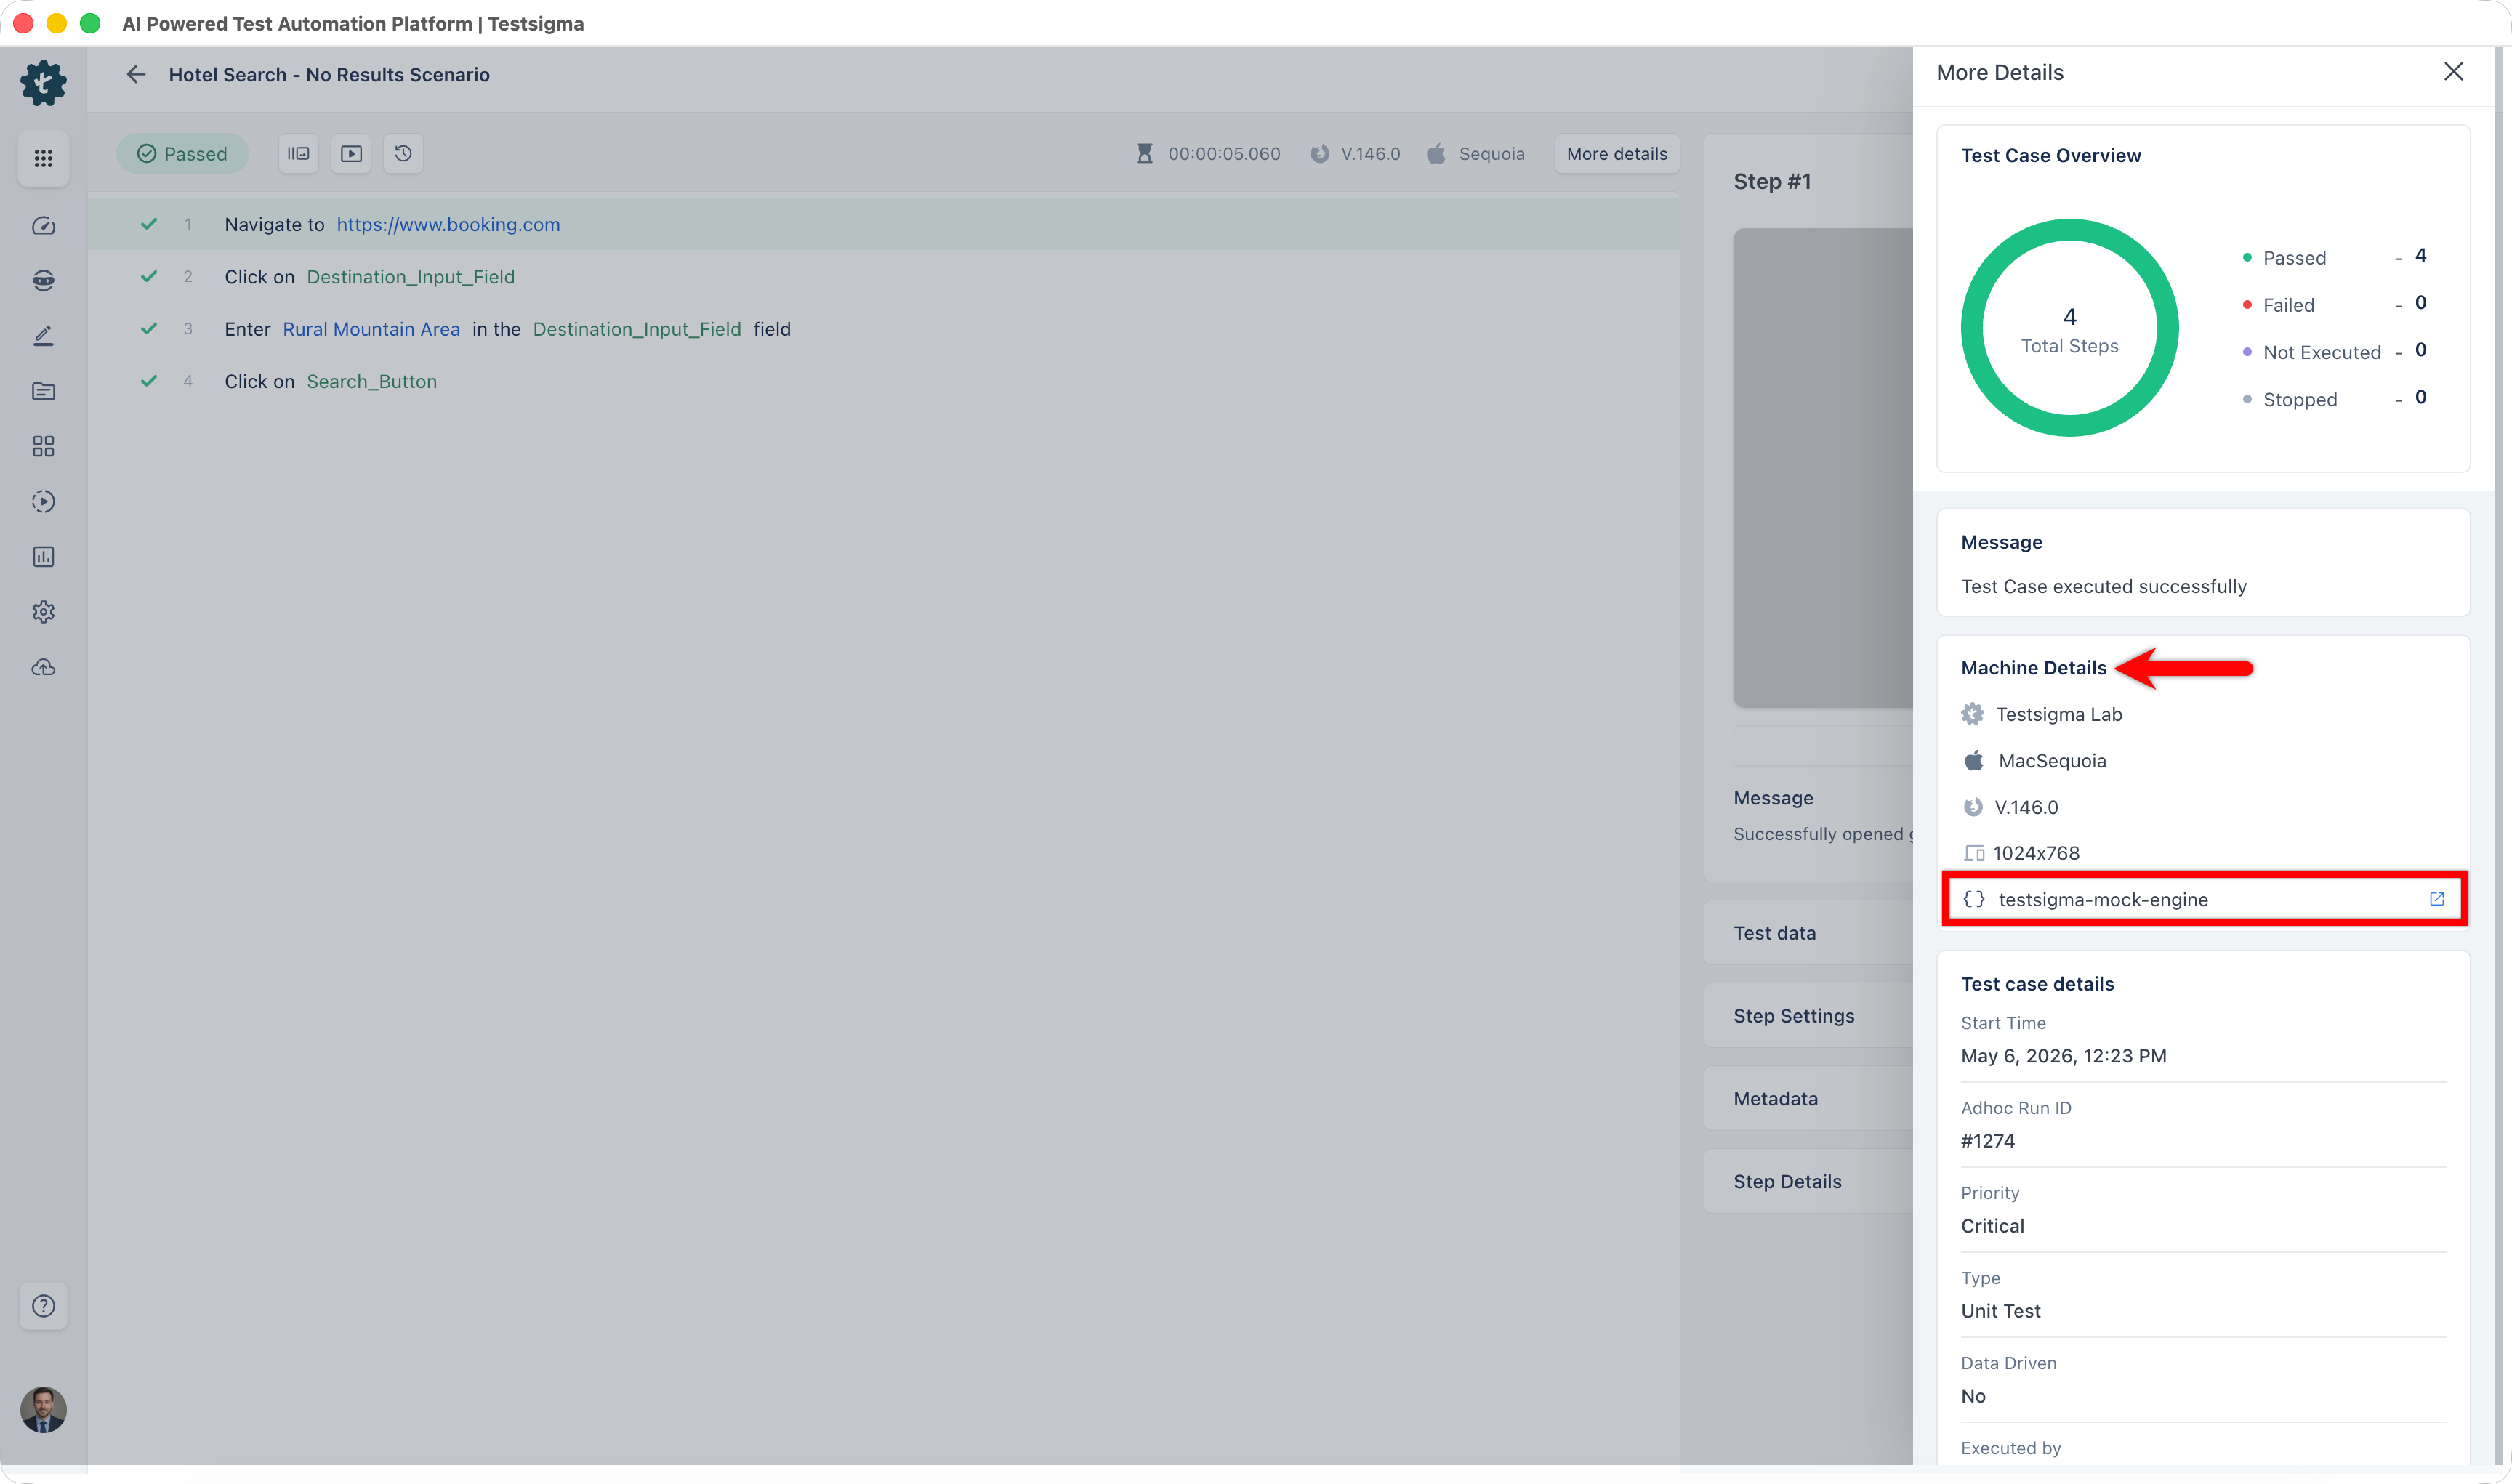The width and height of the screenshot is (2512, 1484).
Task: Open the four-squares add-ons sidebar icon
Action: [43, 446]
